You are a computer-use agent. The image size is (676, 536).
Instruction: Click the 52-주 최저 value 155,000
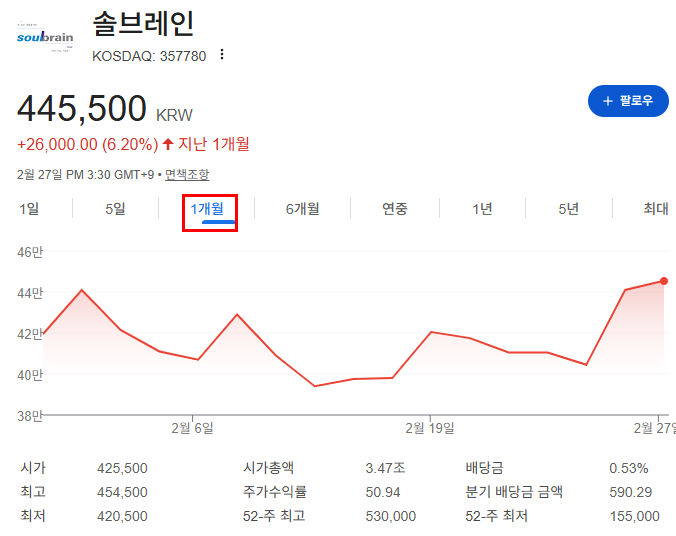[635, 517]
